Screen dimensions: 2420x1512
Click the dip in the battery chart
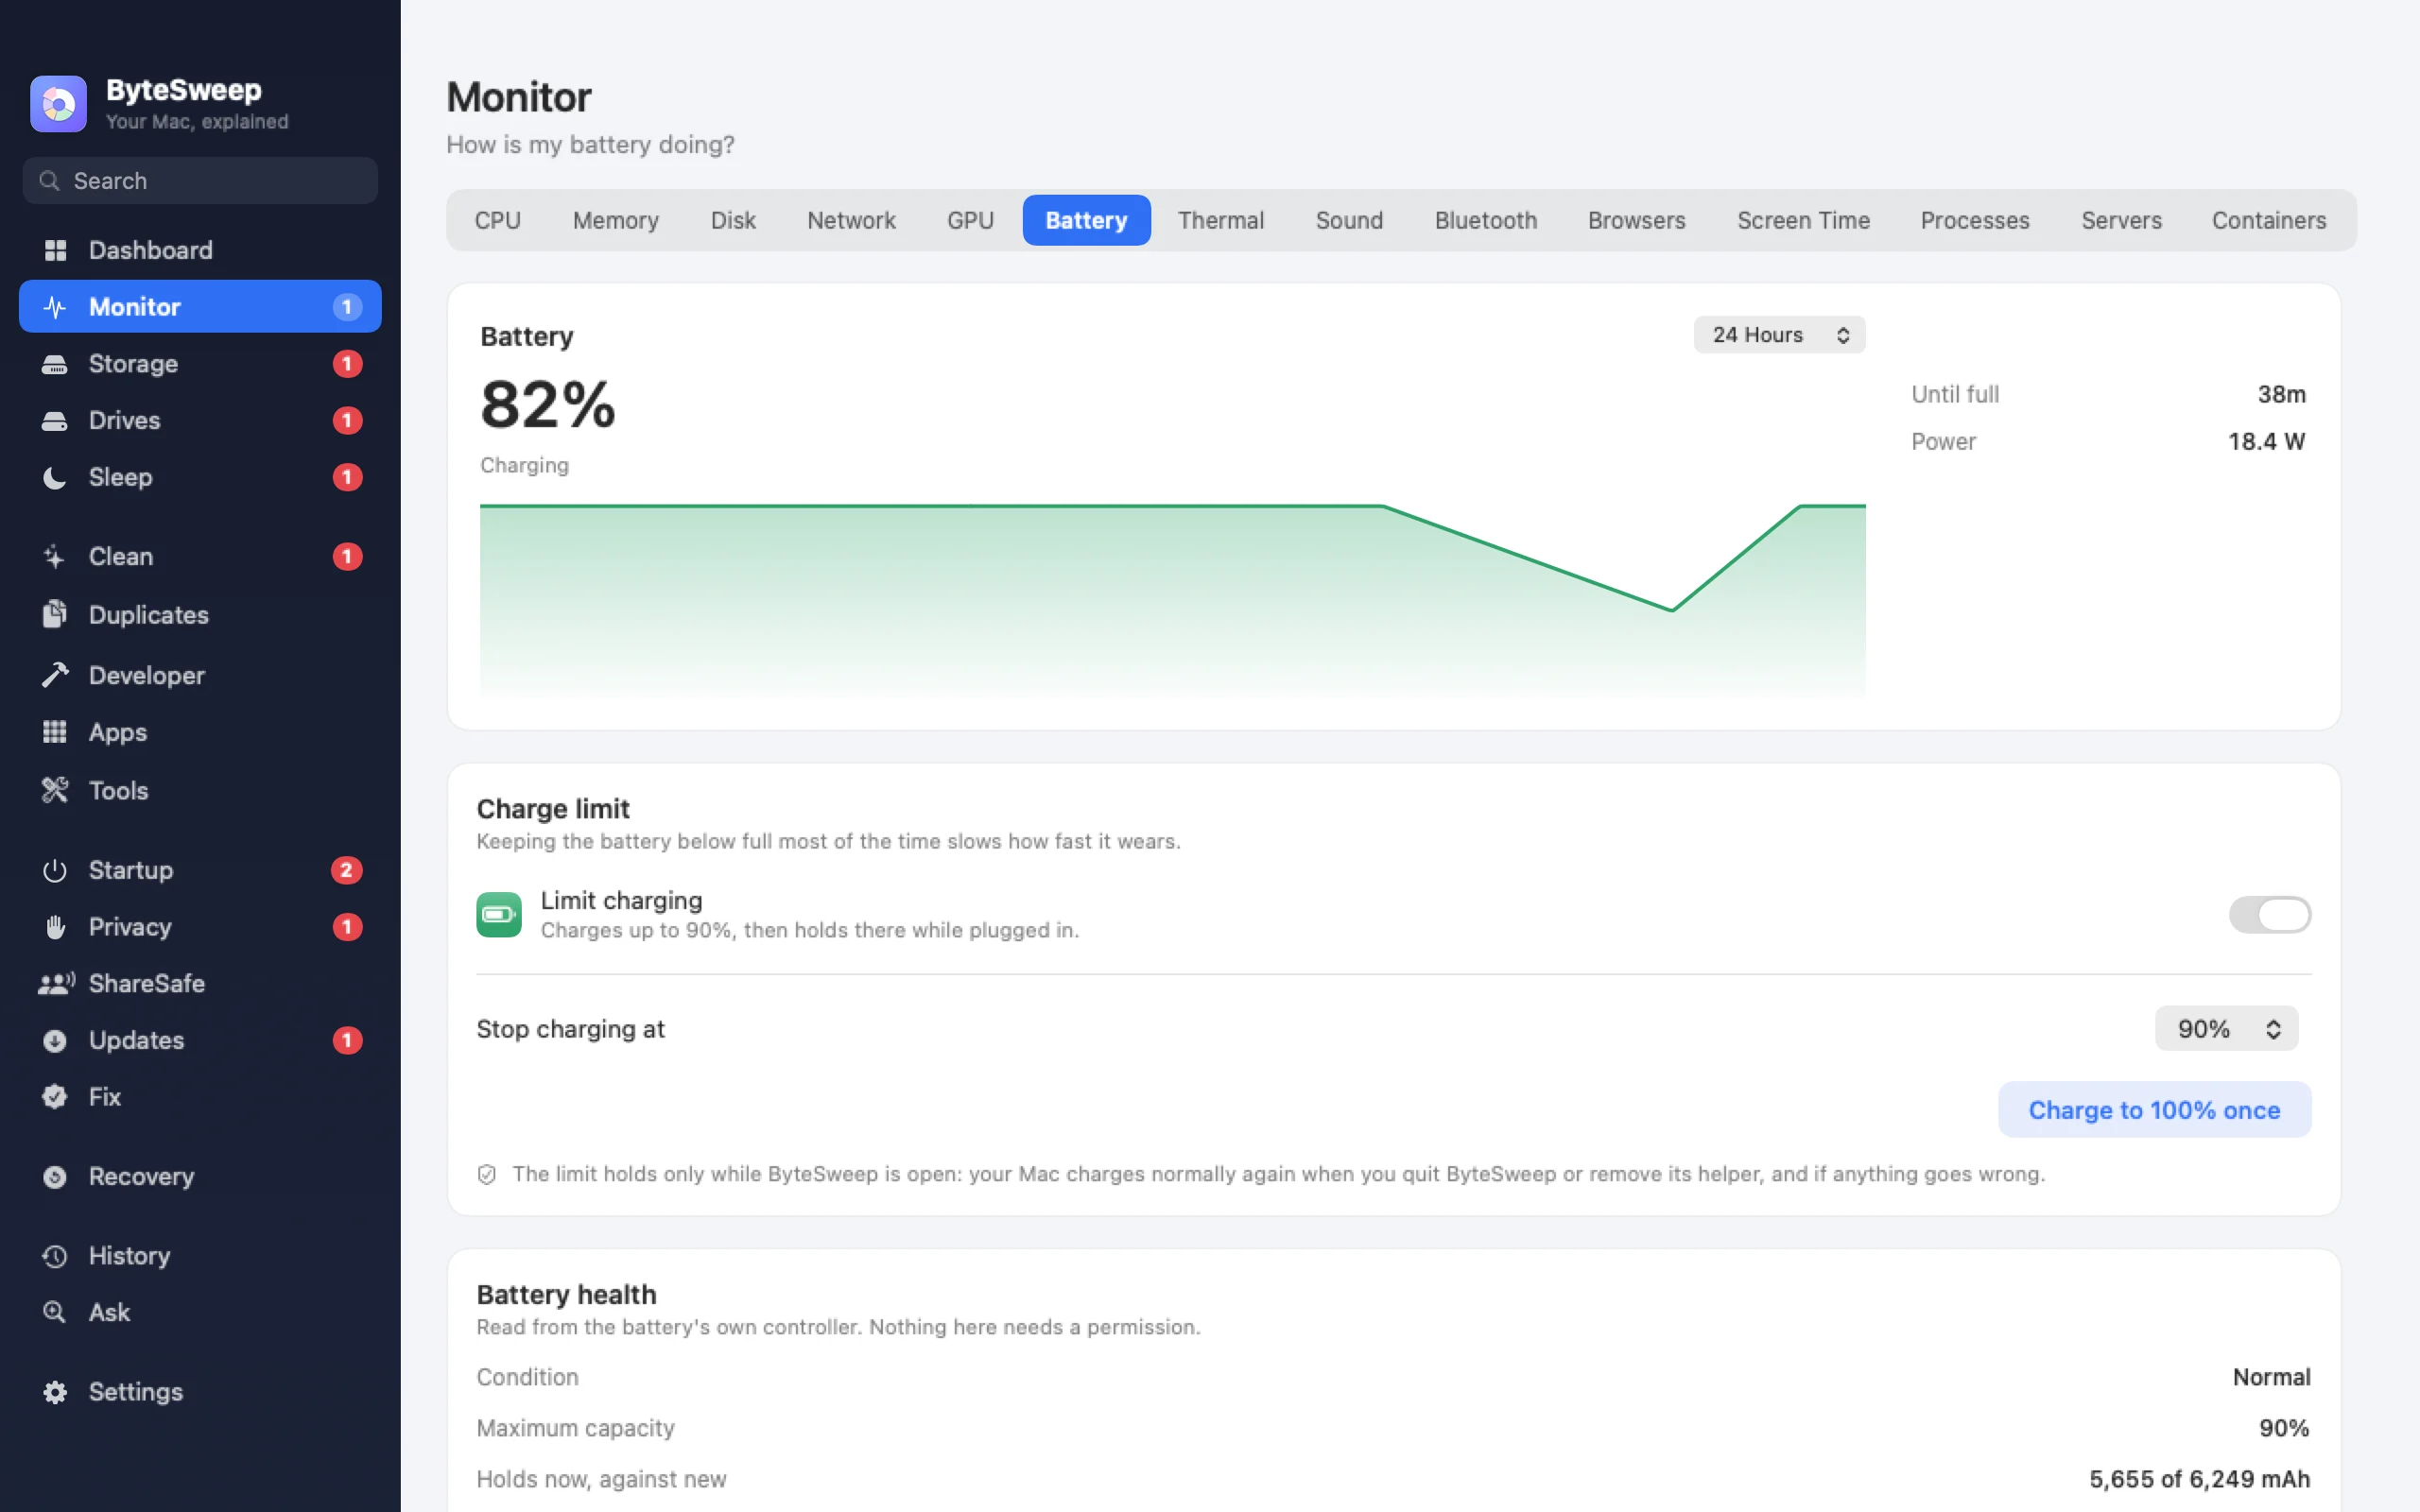(x=1672, y=610)
